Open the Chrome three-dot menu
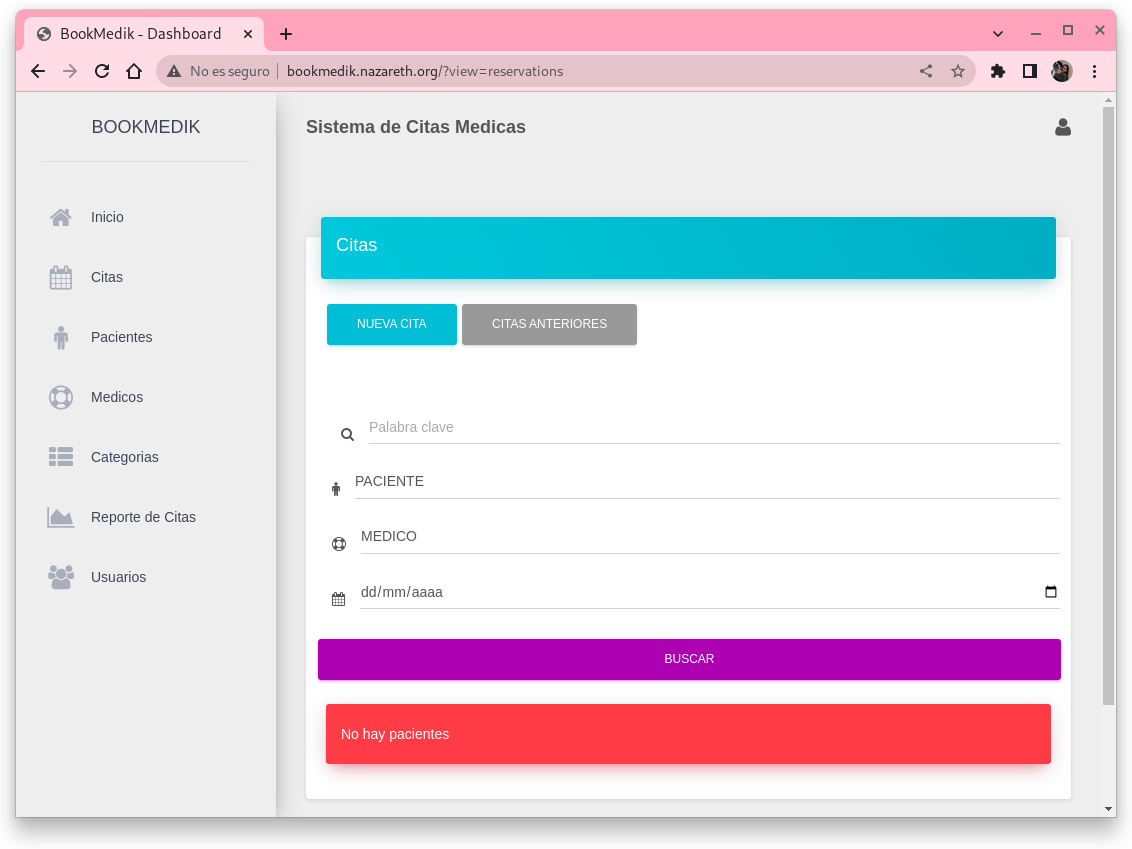This screenshot has height=849, width=1132. point(1095,71)
